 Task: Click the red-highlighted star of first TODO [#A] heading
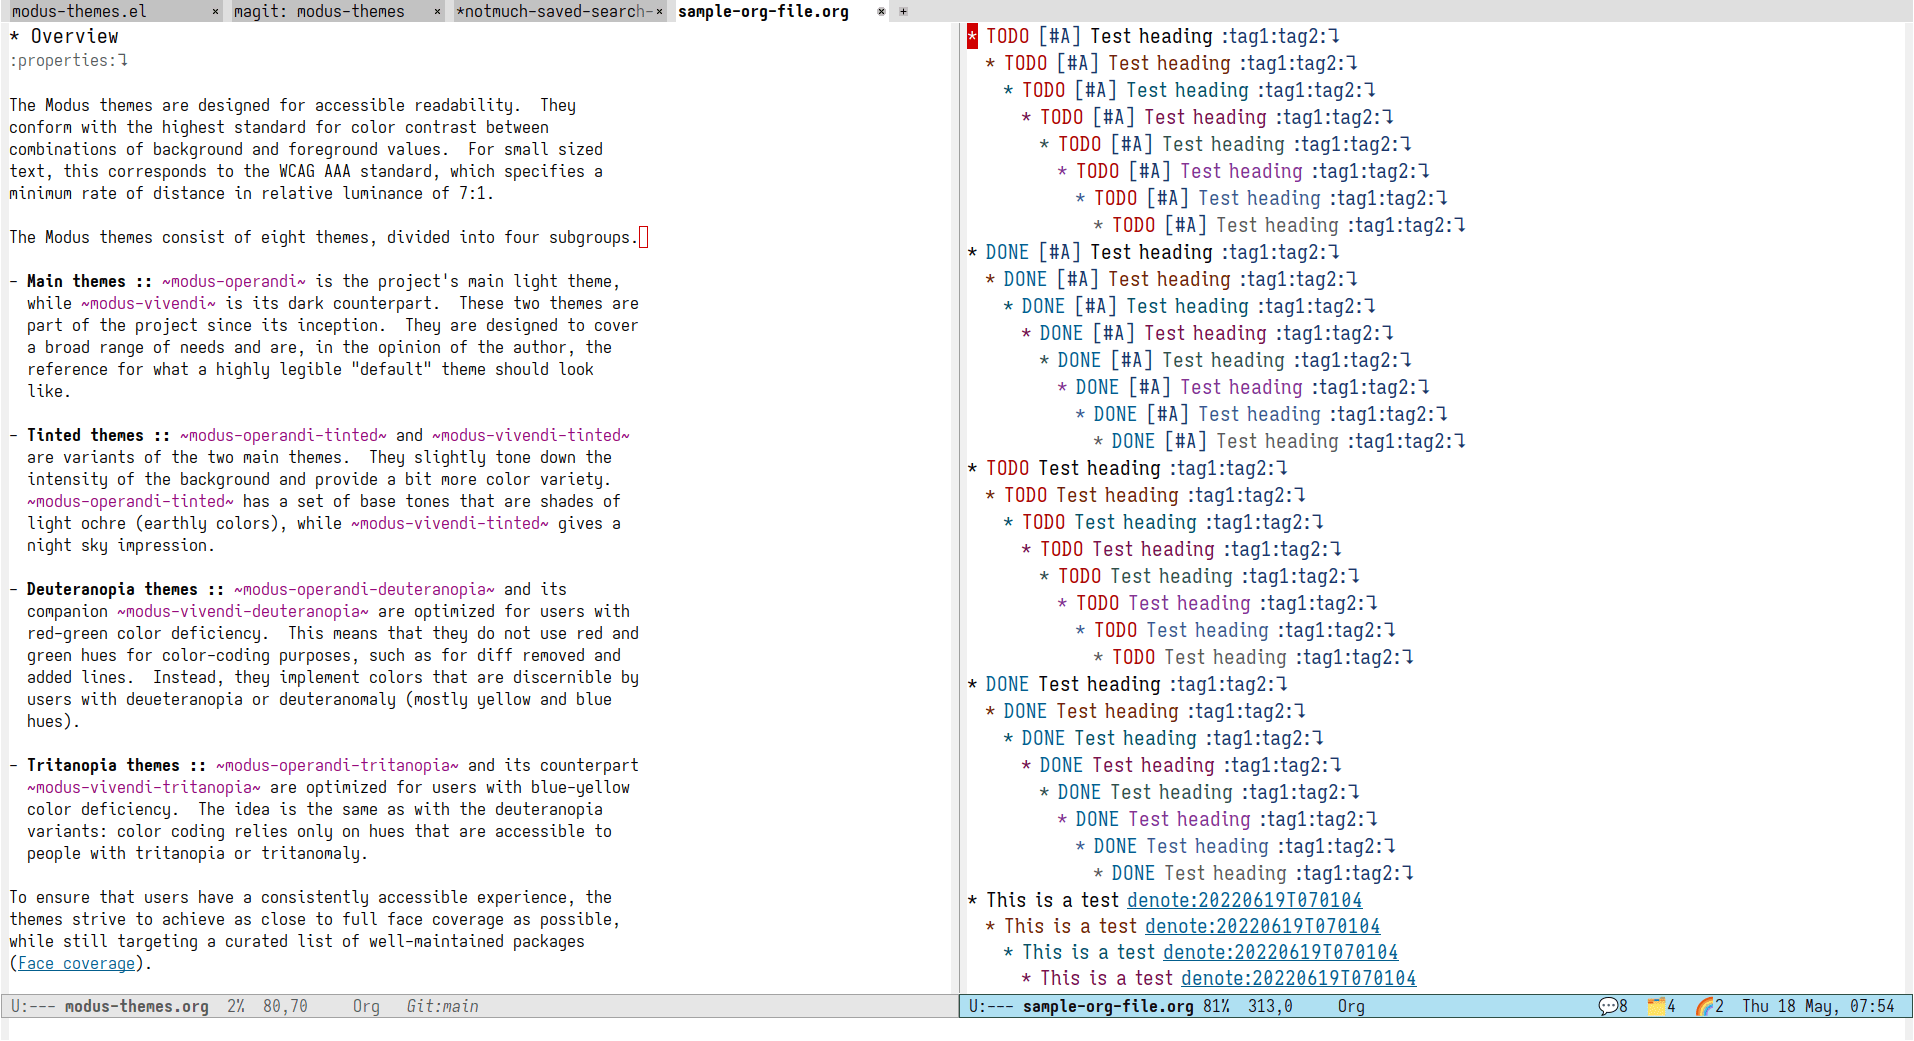click(972, 36)
